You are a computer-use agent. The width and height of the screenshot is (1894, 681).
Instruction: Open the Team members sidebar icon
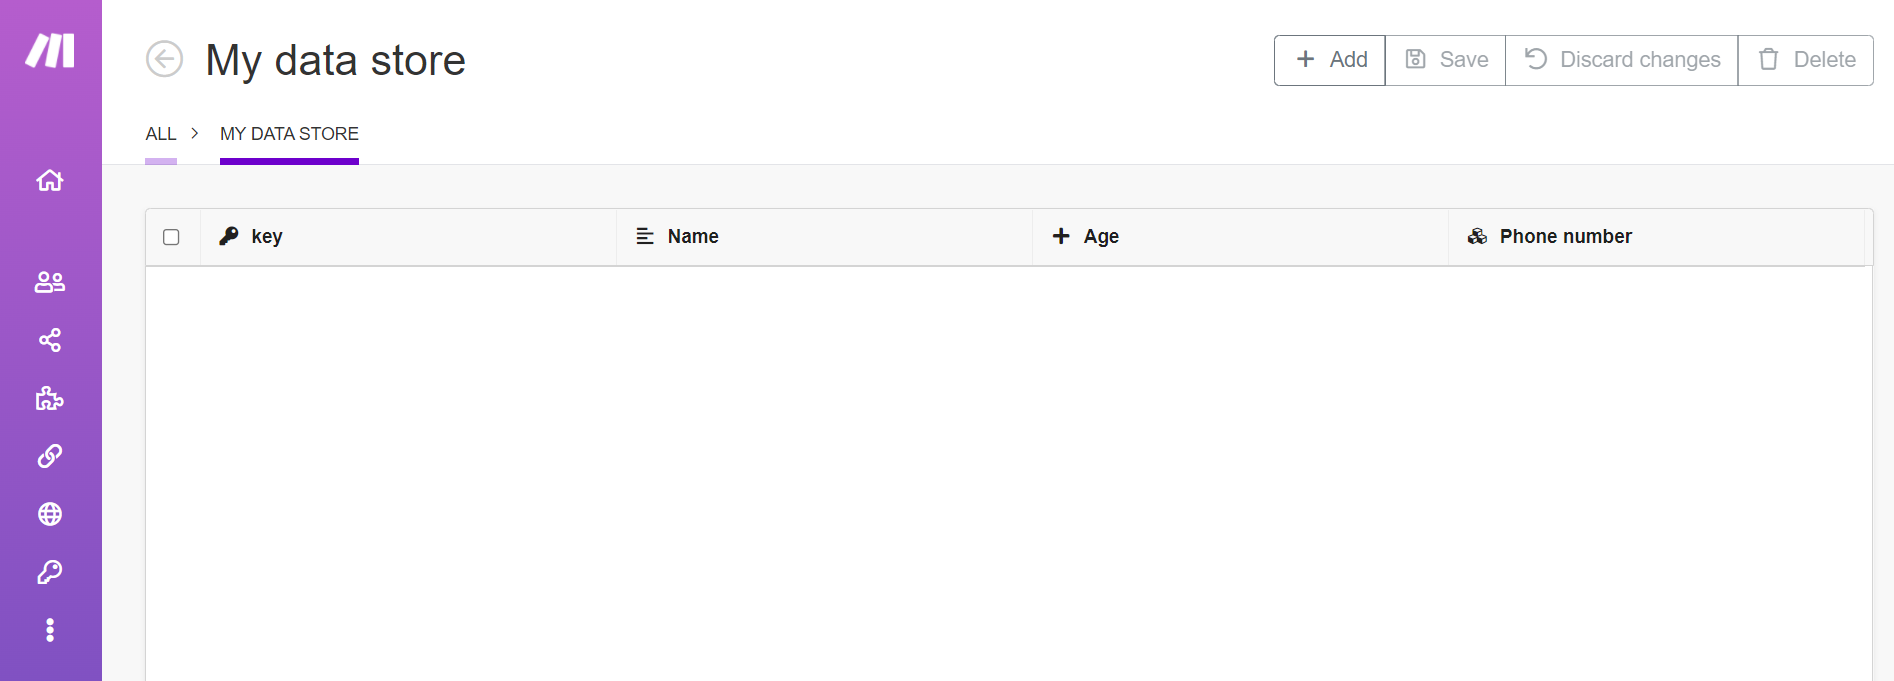tap(50, 283)
